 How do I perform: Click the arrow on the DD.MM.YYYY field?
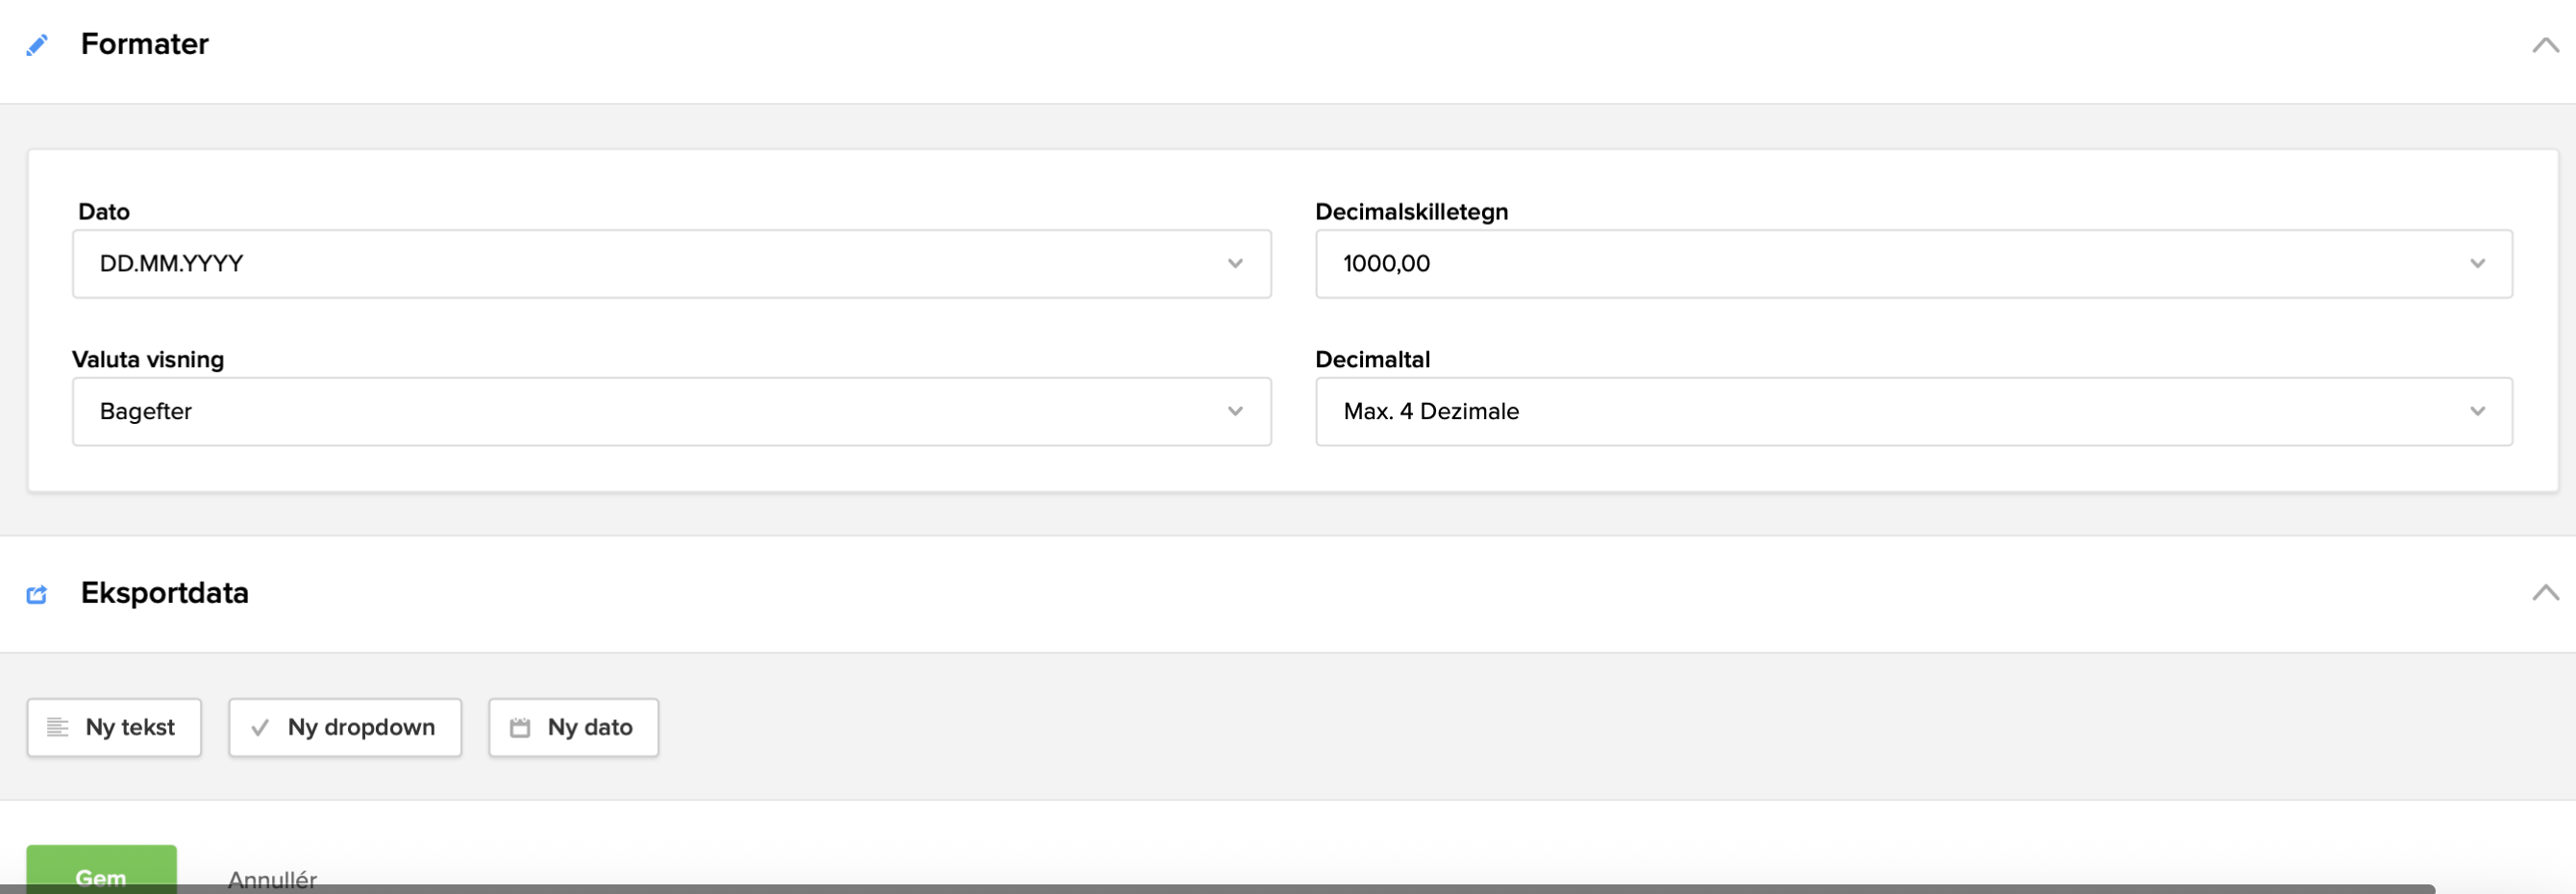1235,264
